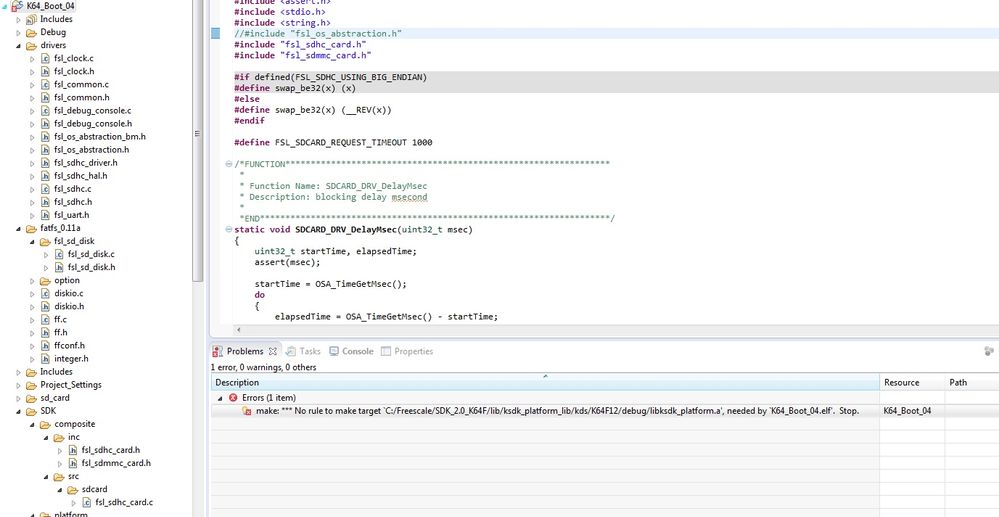Sort problems by Description column header

point(545,382)
